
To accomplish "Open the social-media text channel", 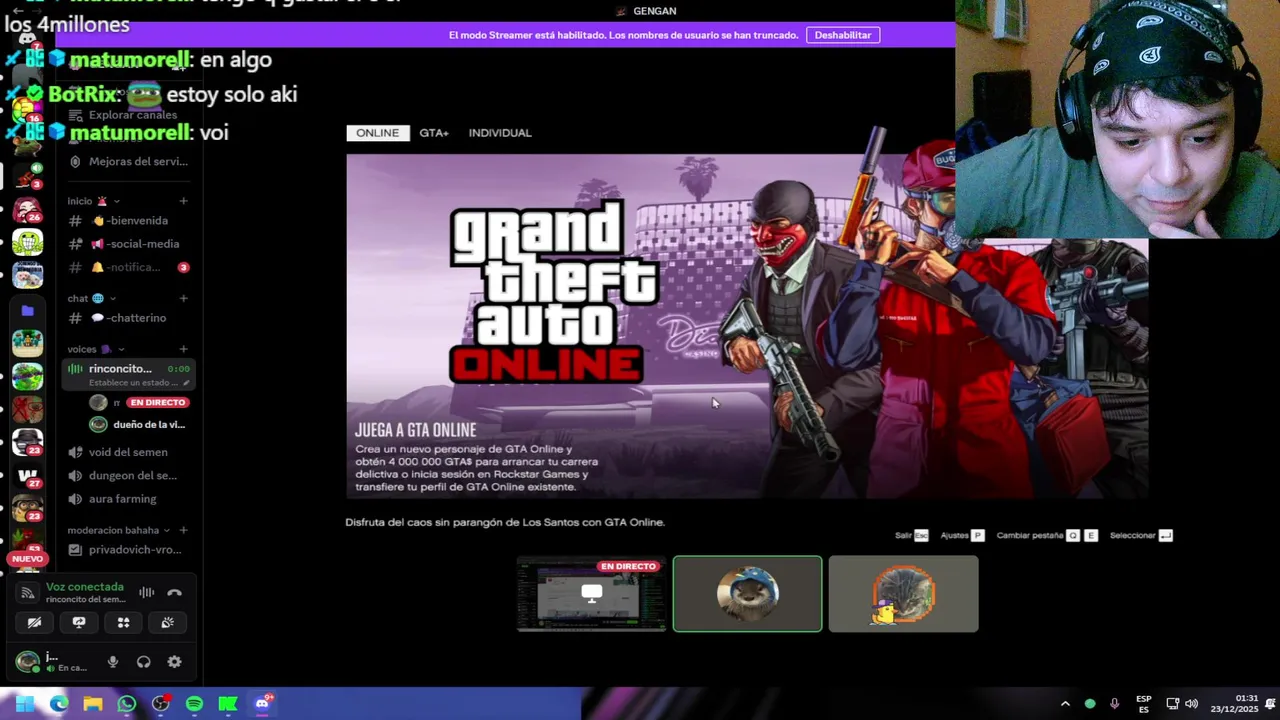I will (128, 244).
